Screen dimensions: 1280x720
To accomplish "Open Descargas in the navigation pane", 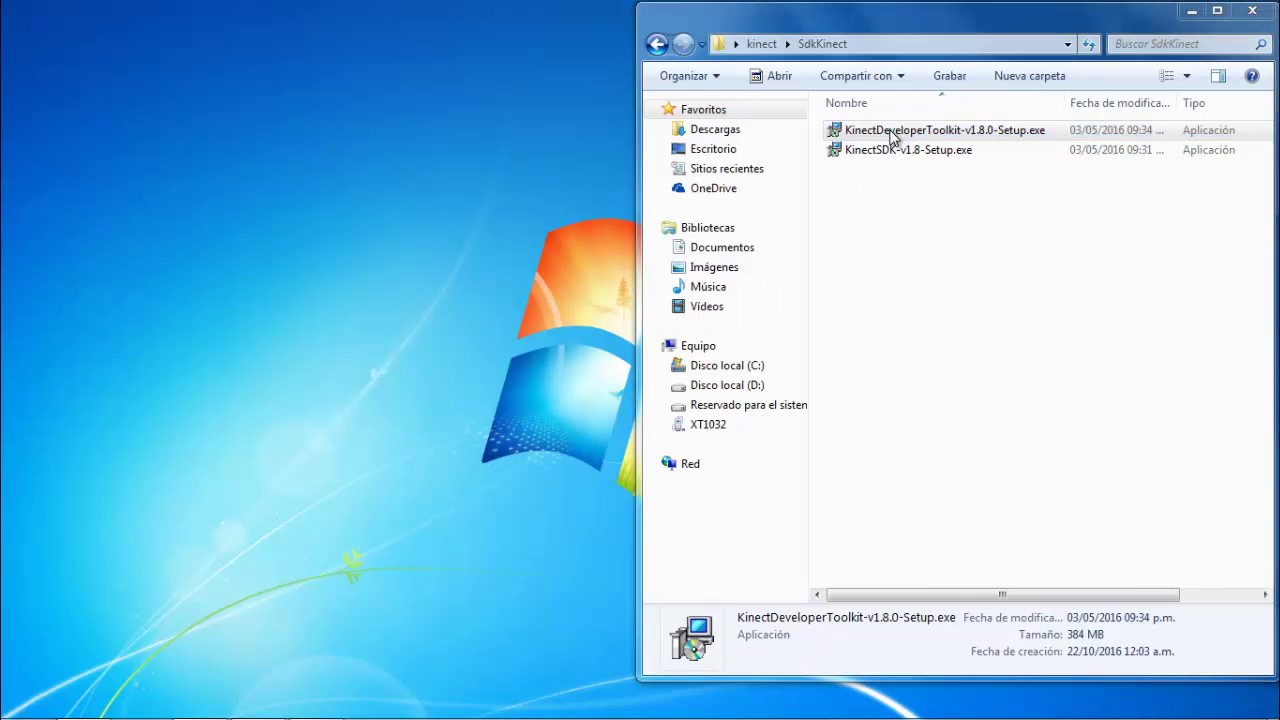I will click(x=715, y=129).
